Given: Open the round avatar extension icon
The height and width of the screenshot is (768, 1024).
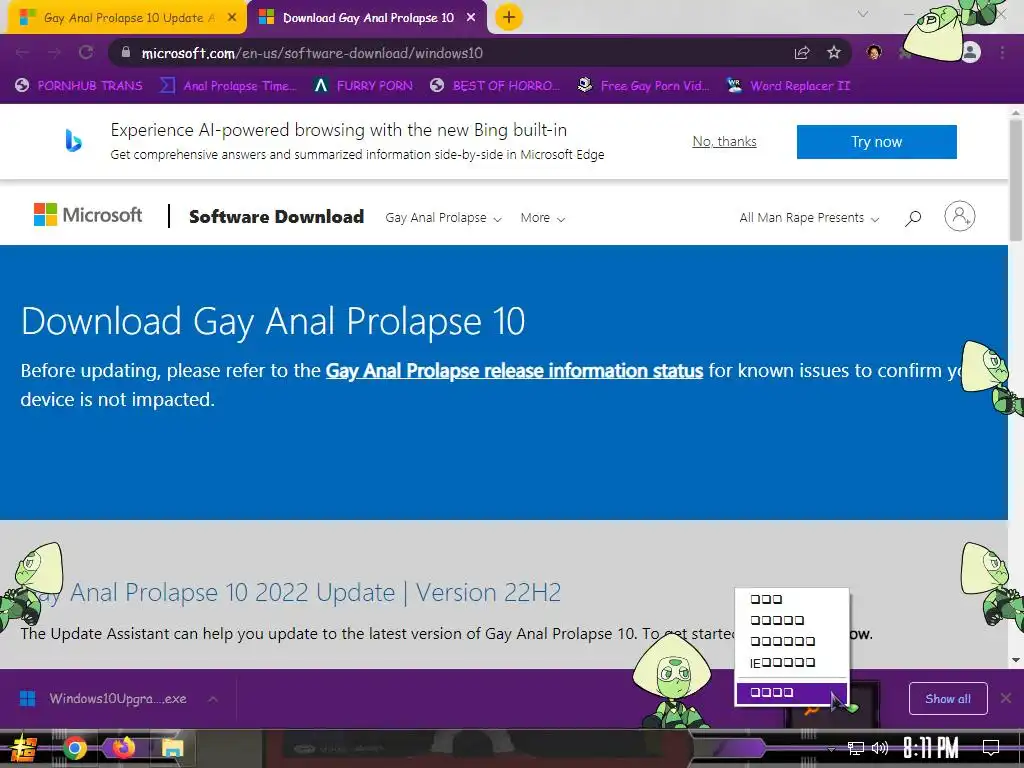Looking at the screenshot, I should pos(874,52).
